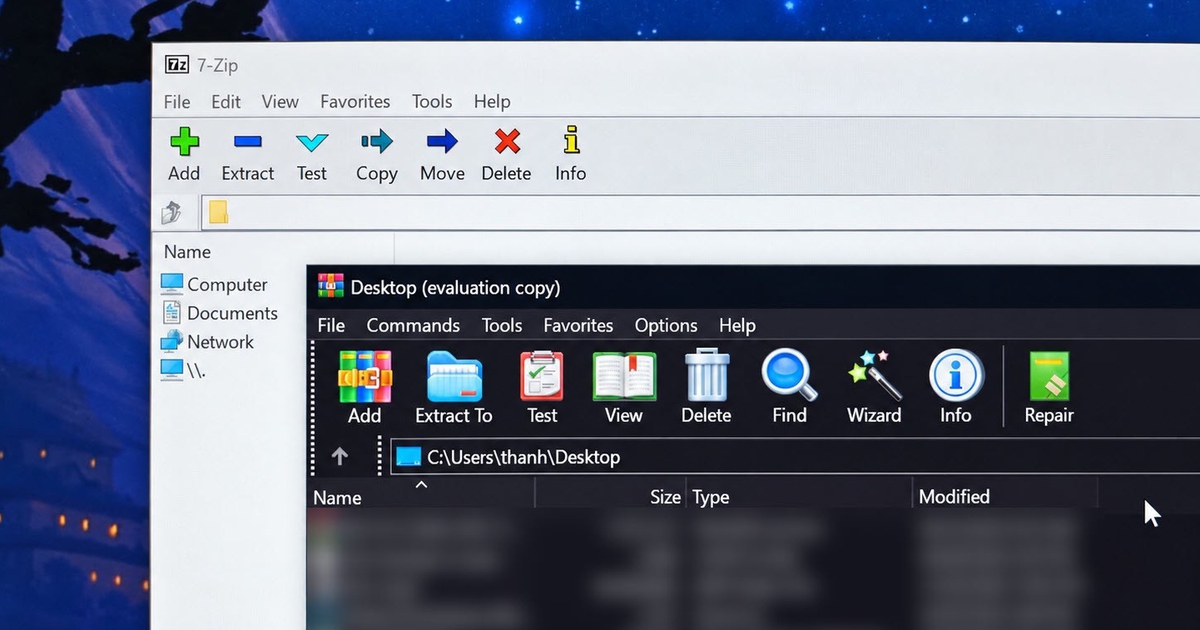Click the drive icon in WinRAR address bar

point(408,457)
